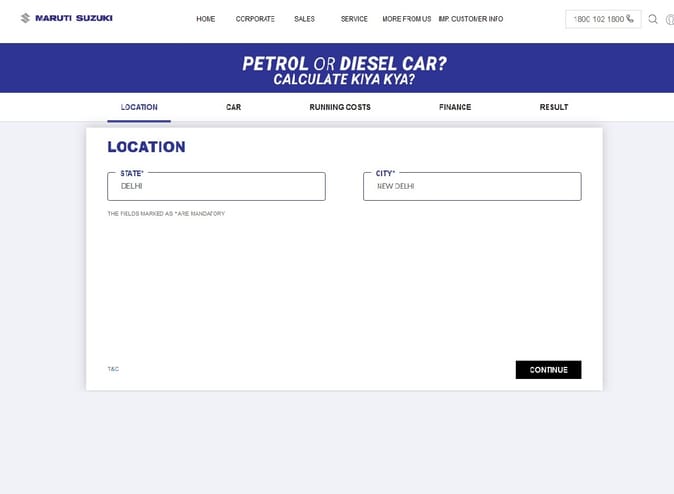Open the City dropdown showing New Delhi
Image resolution: width=674 pixels, height=494 pixels.
472,186
